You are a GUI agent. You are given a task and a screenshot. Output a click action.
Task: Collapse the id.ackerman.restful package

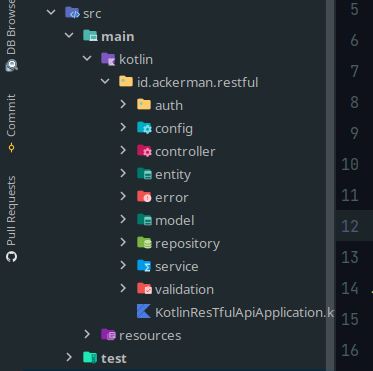pos(105,81)
